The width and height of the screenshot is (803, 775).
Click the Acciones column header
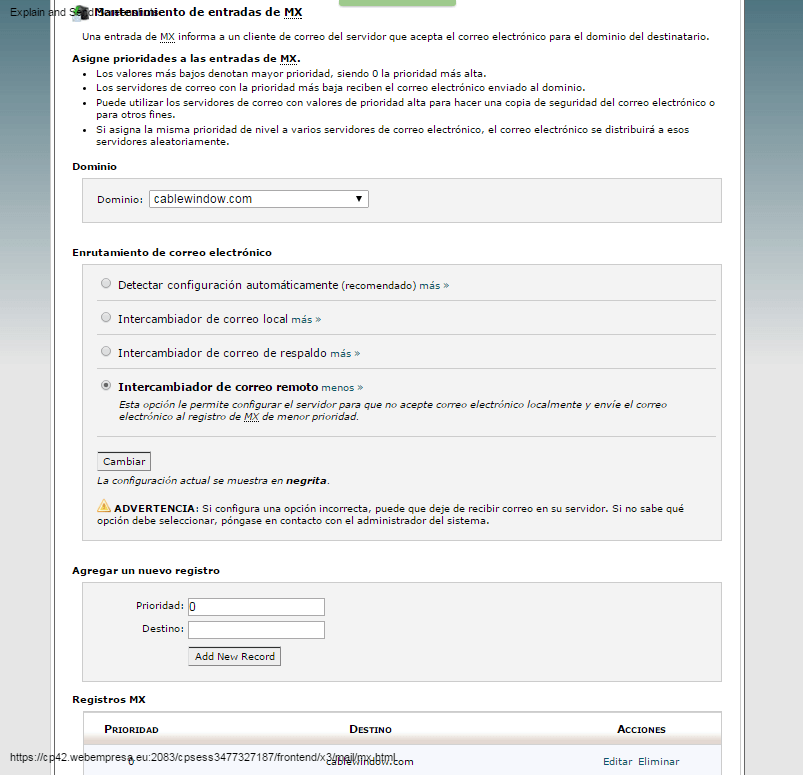point(641,729)
